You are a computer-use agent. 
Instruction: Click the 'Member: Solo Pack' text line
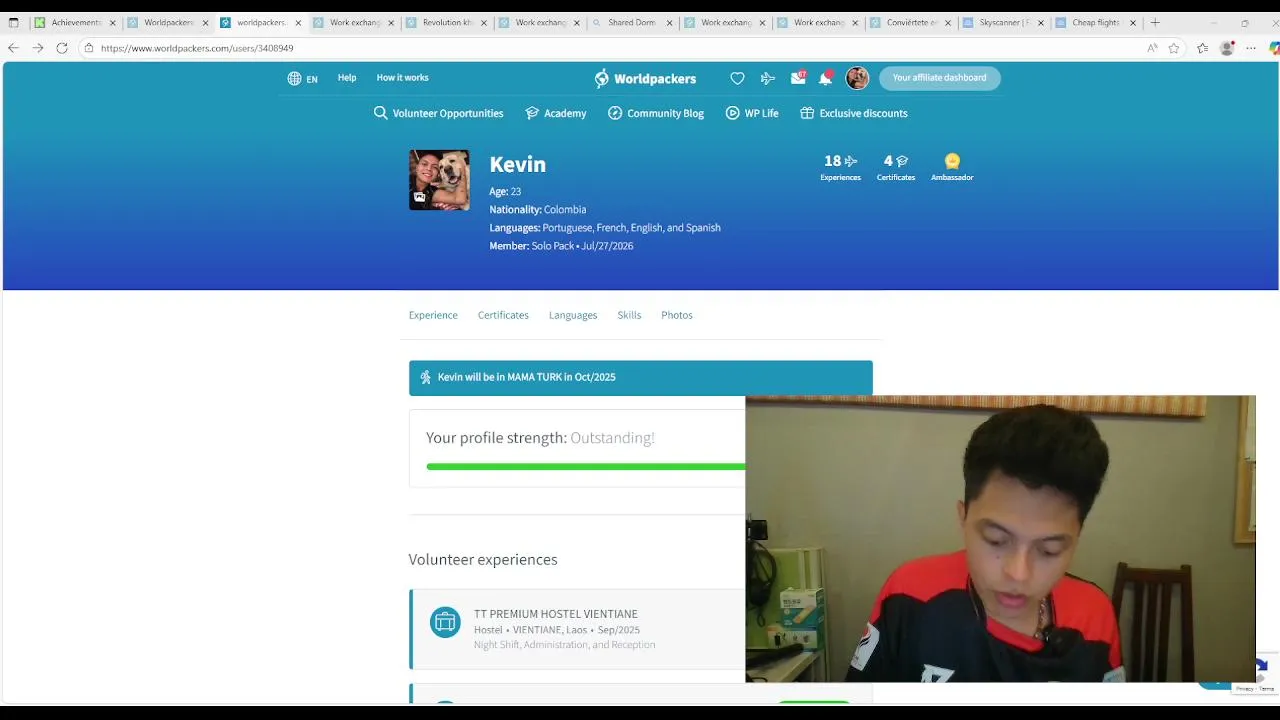(561, 246)
